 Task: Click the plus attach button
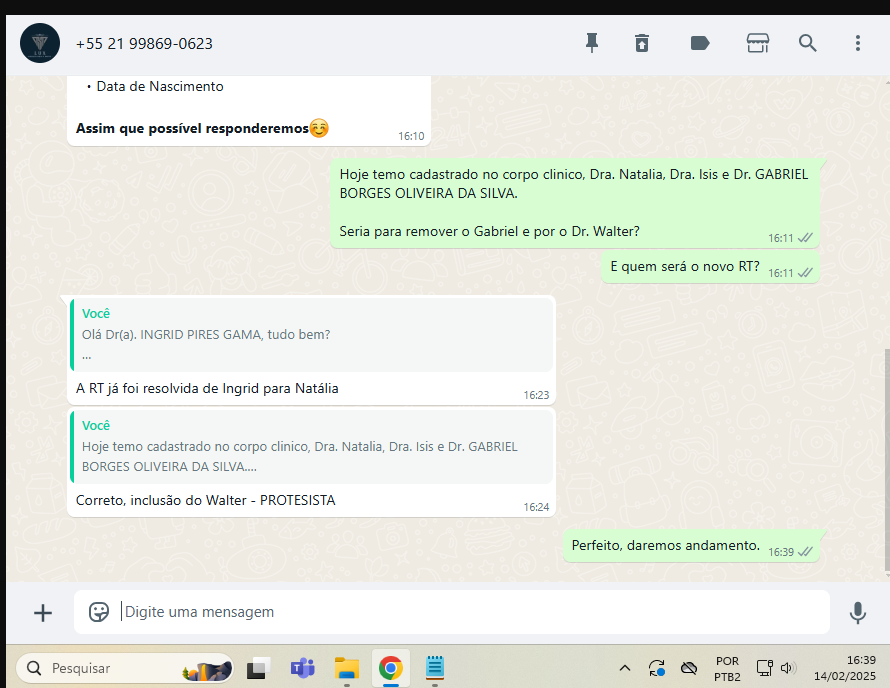click(x=43, y=612)
